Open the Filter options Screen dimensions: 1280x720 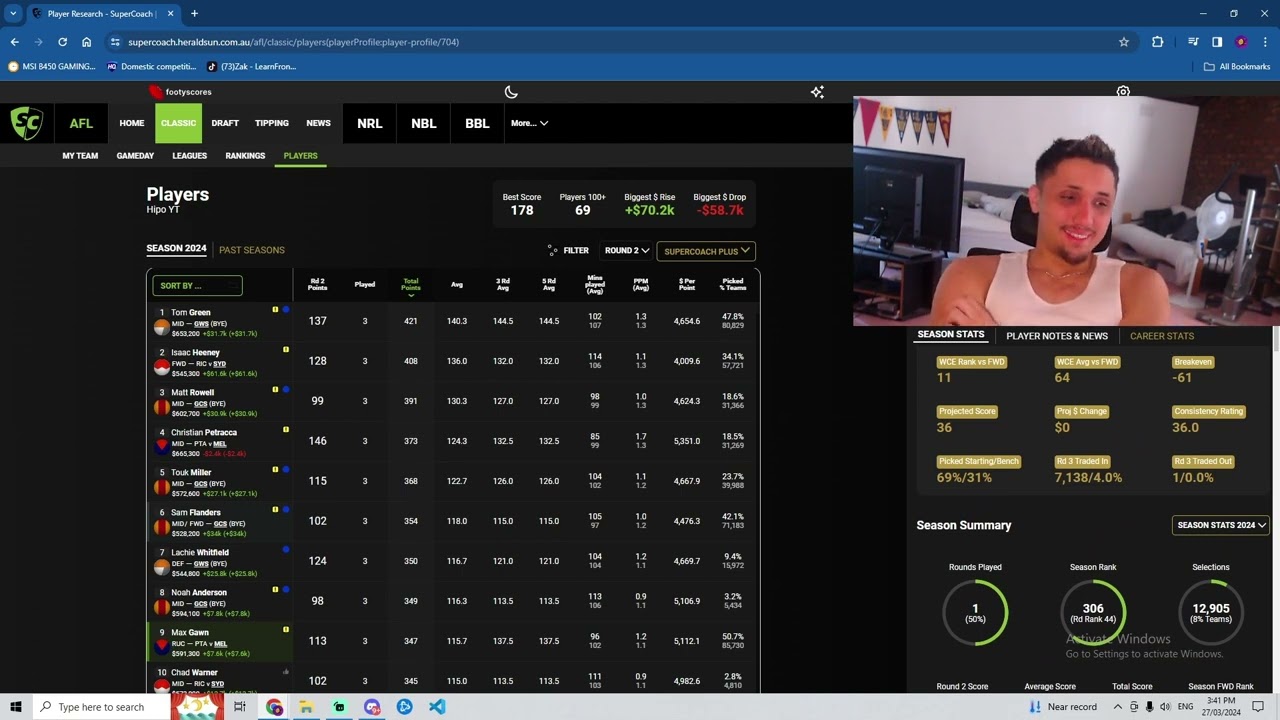point(568,250)
